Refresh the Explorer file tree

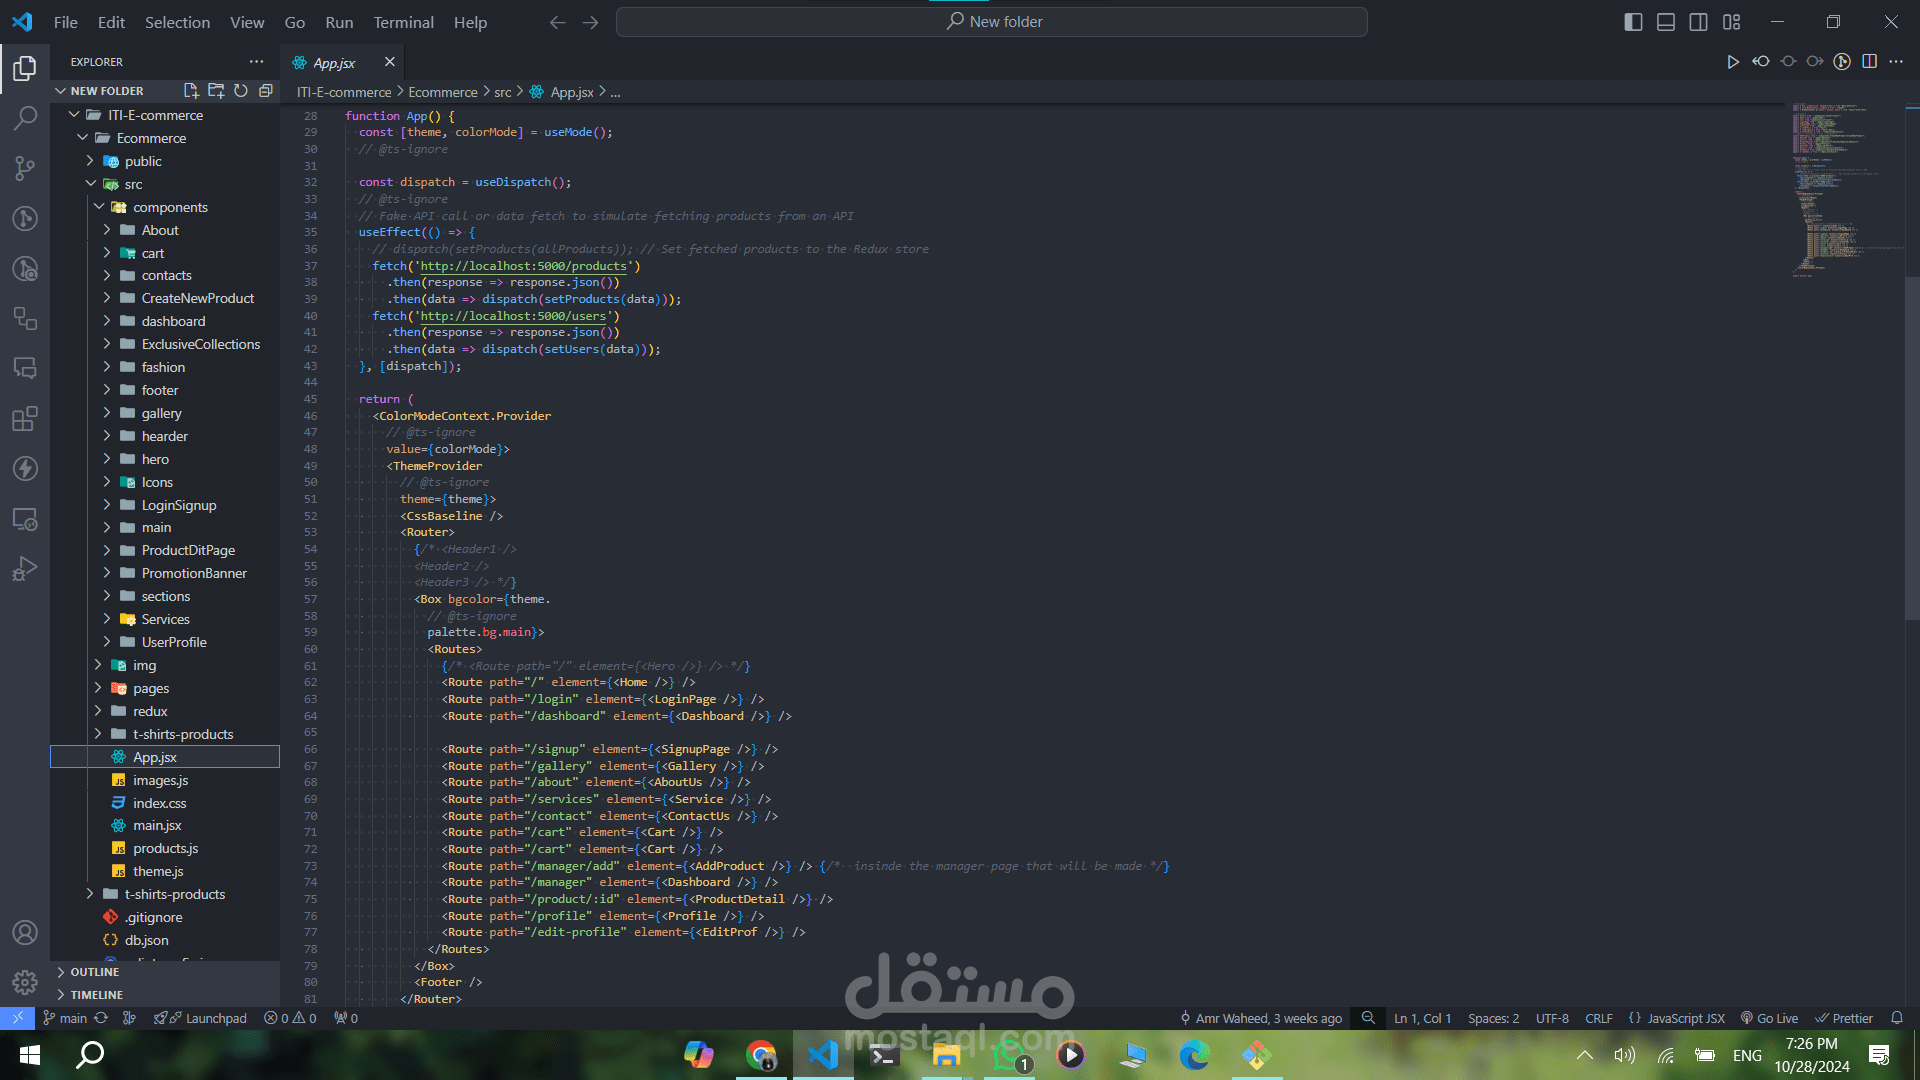point(241,91)
